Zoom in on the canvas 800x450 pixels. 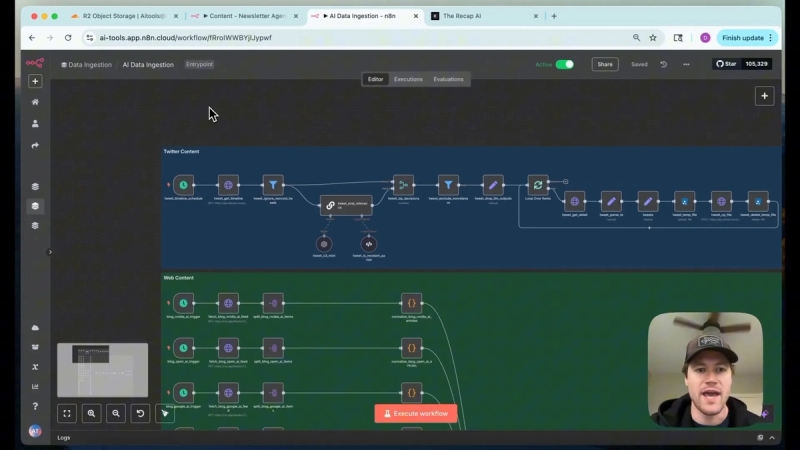click(91, 413)
